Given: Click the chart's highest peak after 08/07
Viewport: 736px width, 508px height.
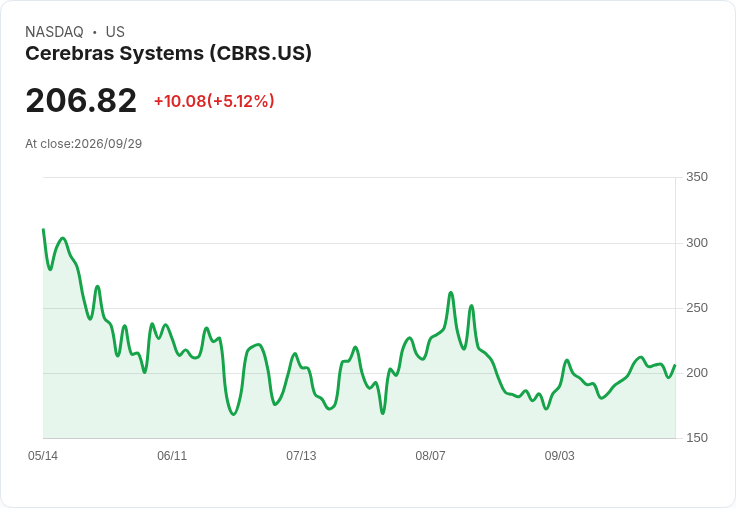Looking at the screenshot, I should [x=451, y=292].
